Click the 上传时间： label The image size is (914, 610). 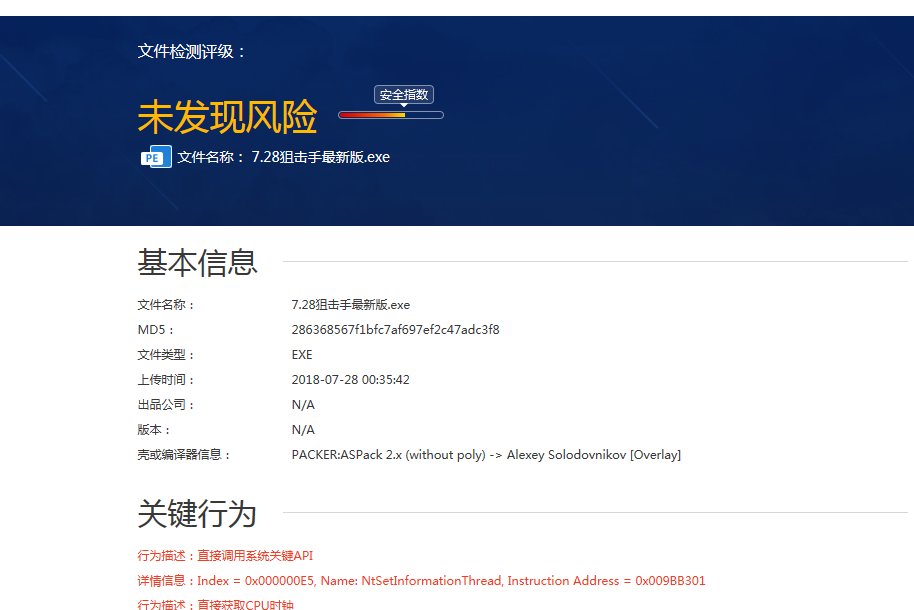166,380
